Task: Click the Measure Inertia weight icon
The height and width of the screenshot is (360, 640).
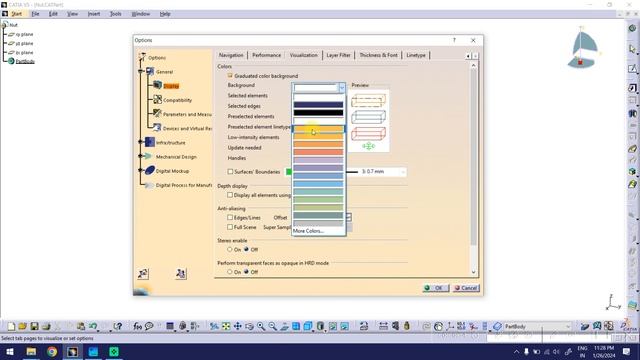Action: tap(407, 326)
